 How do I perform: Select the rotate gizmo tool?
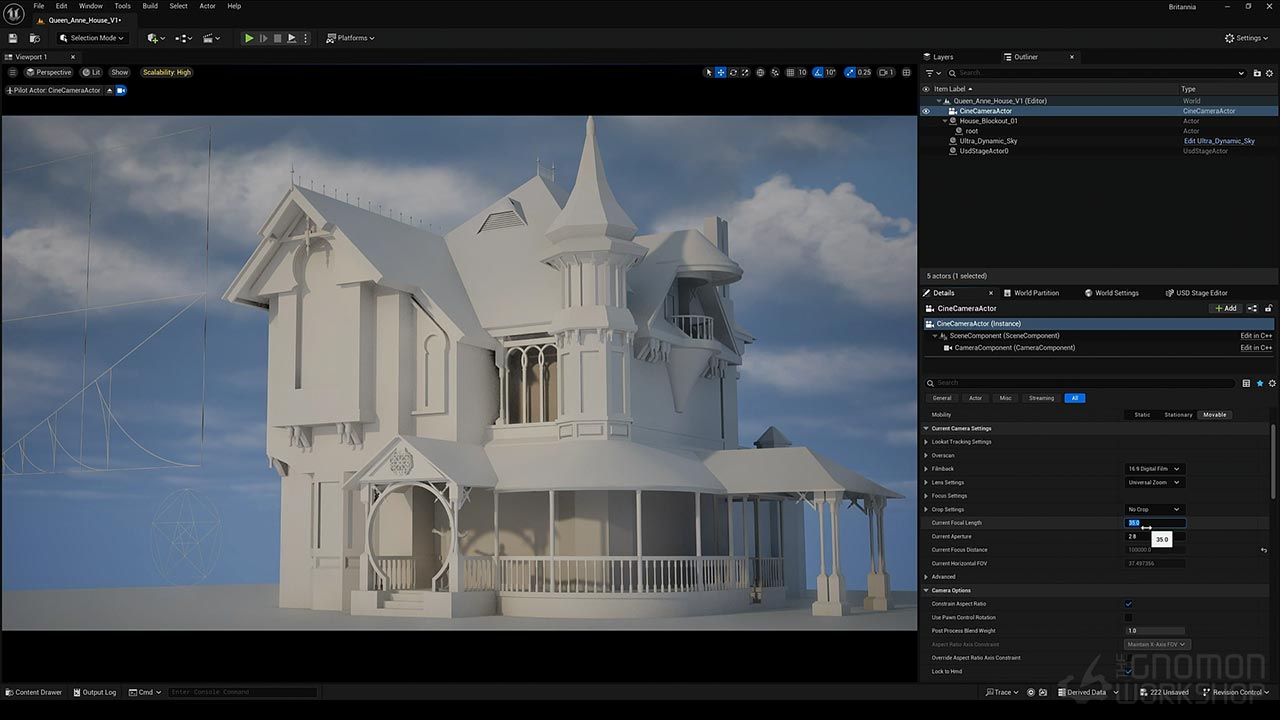click(733, 72)
